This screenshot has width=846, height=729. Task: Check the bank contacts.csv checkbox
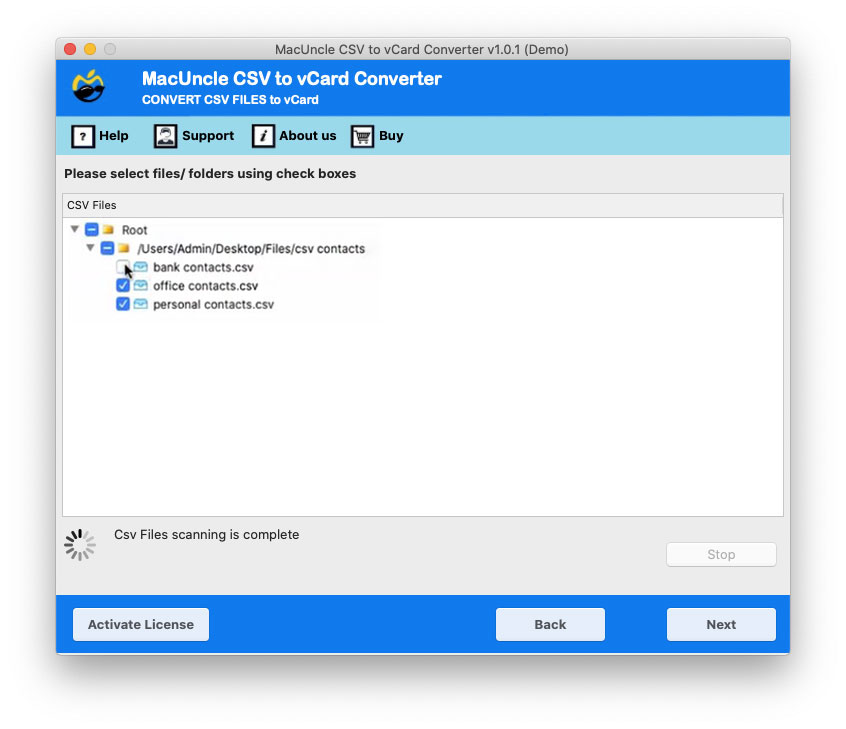pos(122,267)
